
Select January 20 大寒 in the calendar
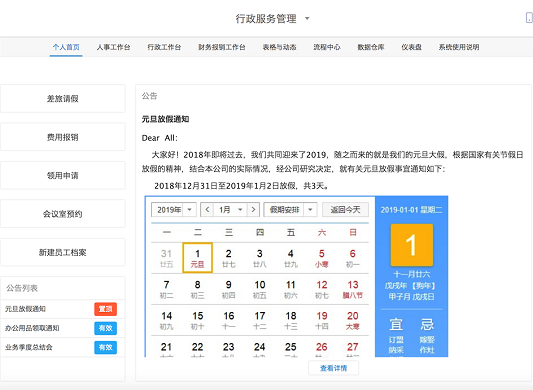[353, 321]
